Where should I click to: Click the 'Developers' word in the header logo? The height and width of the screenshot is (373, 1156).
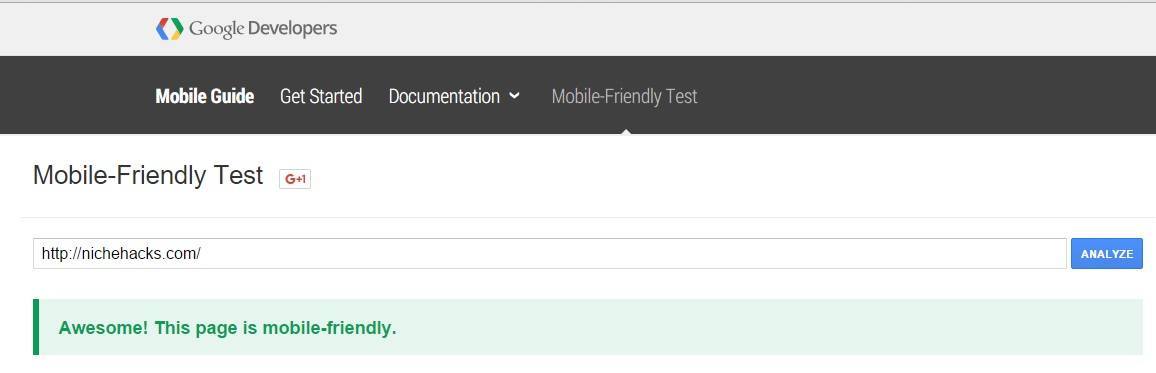[293, 29]
